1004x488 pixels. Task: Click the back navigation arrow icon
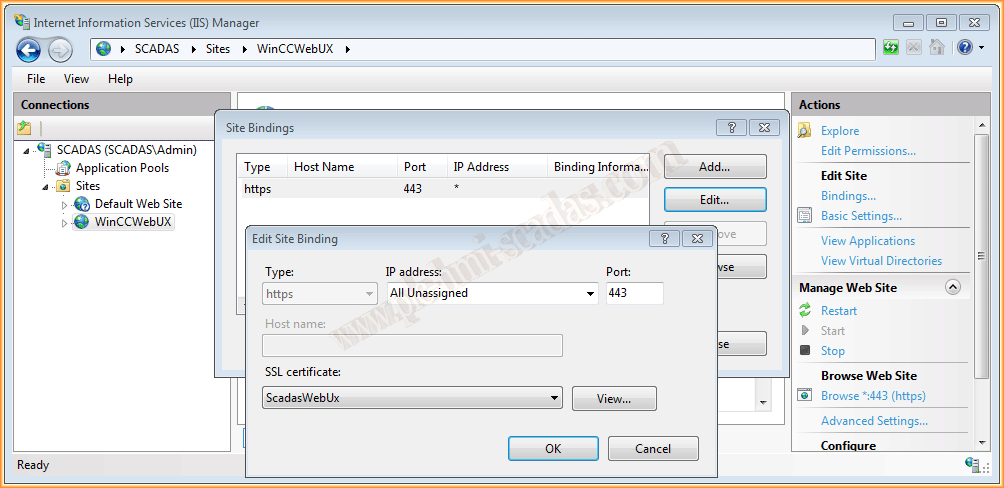point(28,49)
